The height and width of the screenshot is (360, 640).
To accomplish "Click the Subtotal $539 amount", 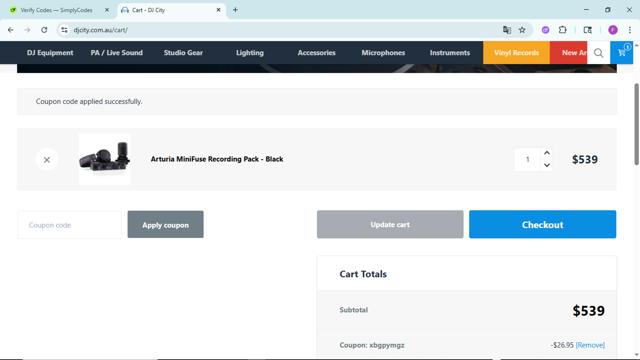I will click(x=588, y=311).
